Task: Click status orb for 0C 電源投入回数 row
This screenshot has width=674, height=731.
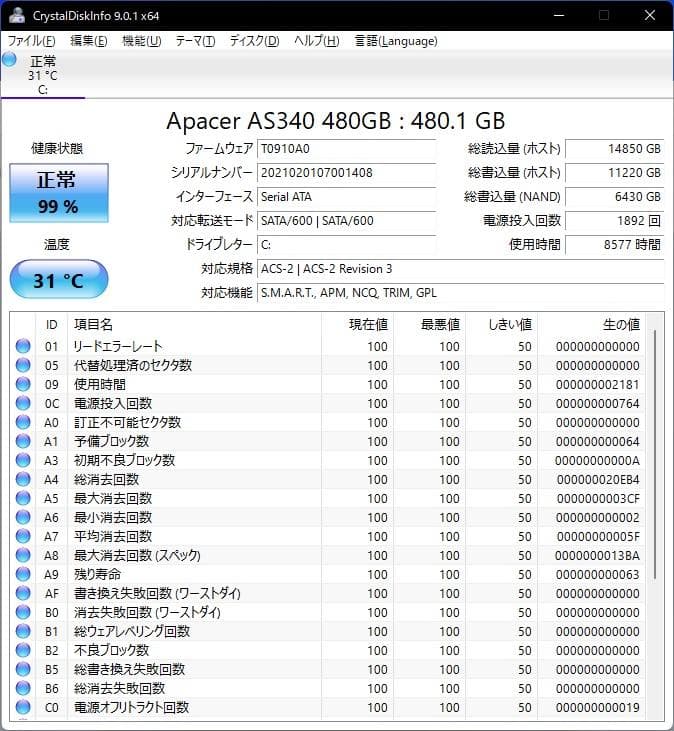Action: pos(23,403)
